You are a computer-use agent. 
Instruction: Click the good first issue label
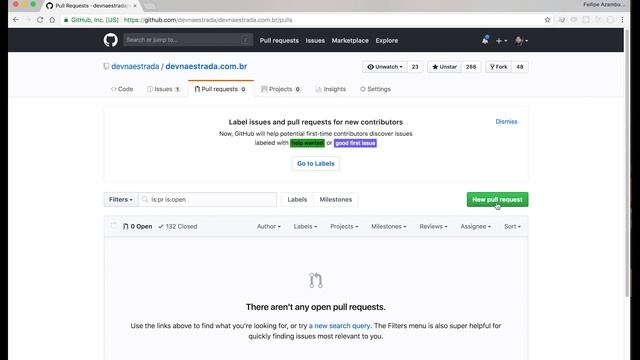tap(355, 143)
